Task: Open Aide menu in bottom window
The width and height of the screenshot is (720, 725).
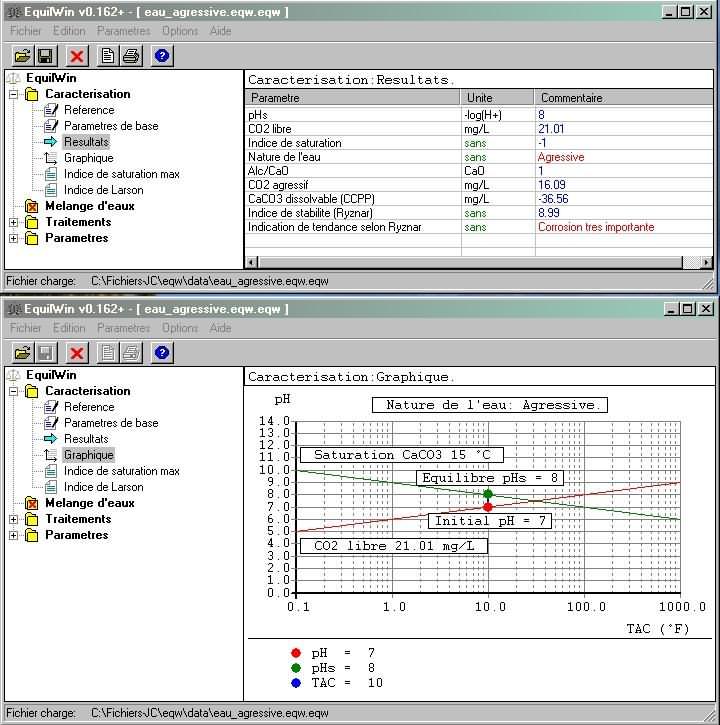Action: click(220, 328)
